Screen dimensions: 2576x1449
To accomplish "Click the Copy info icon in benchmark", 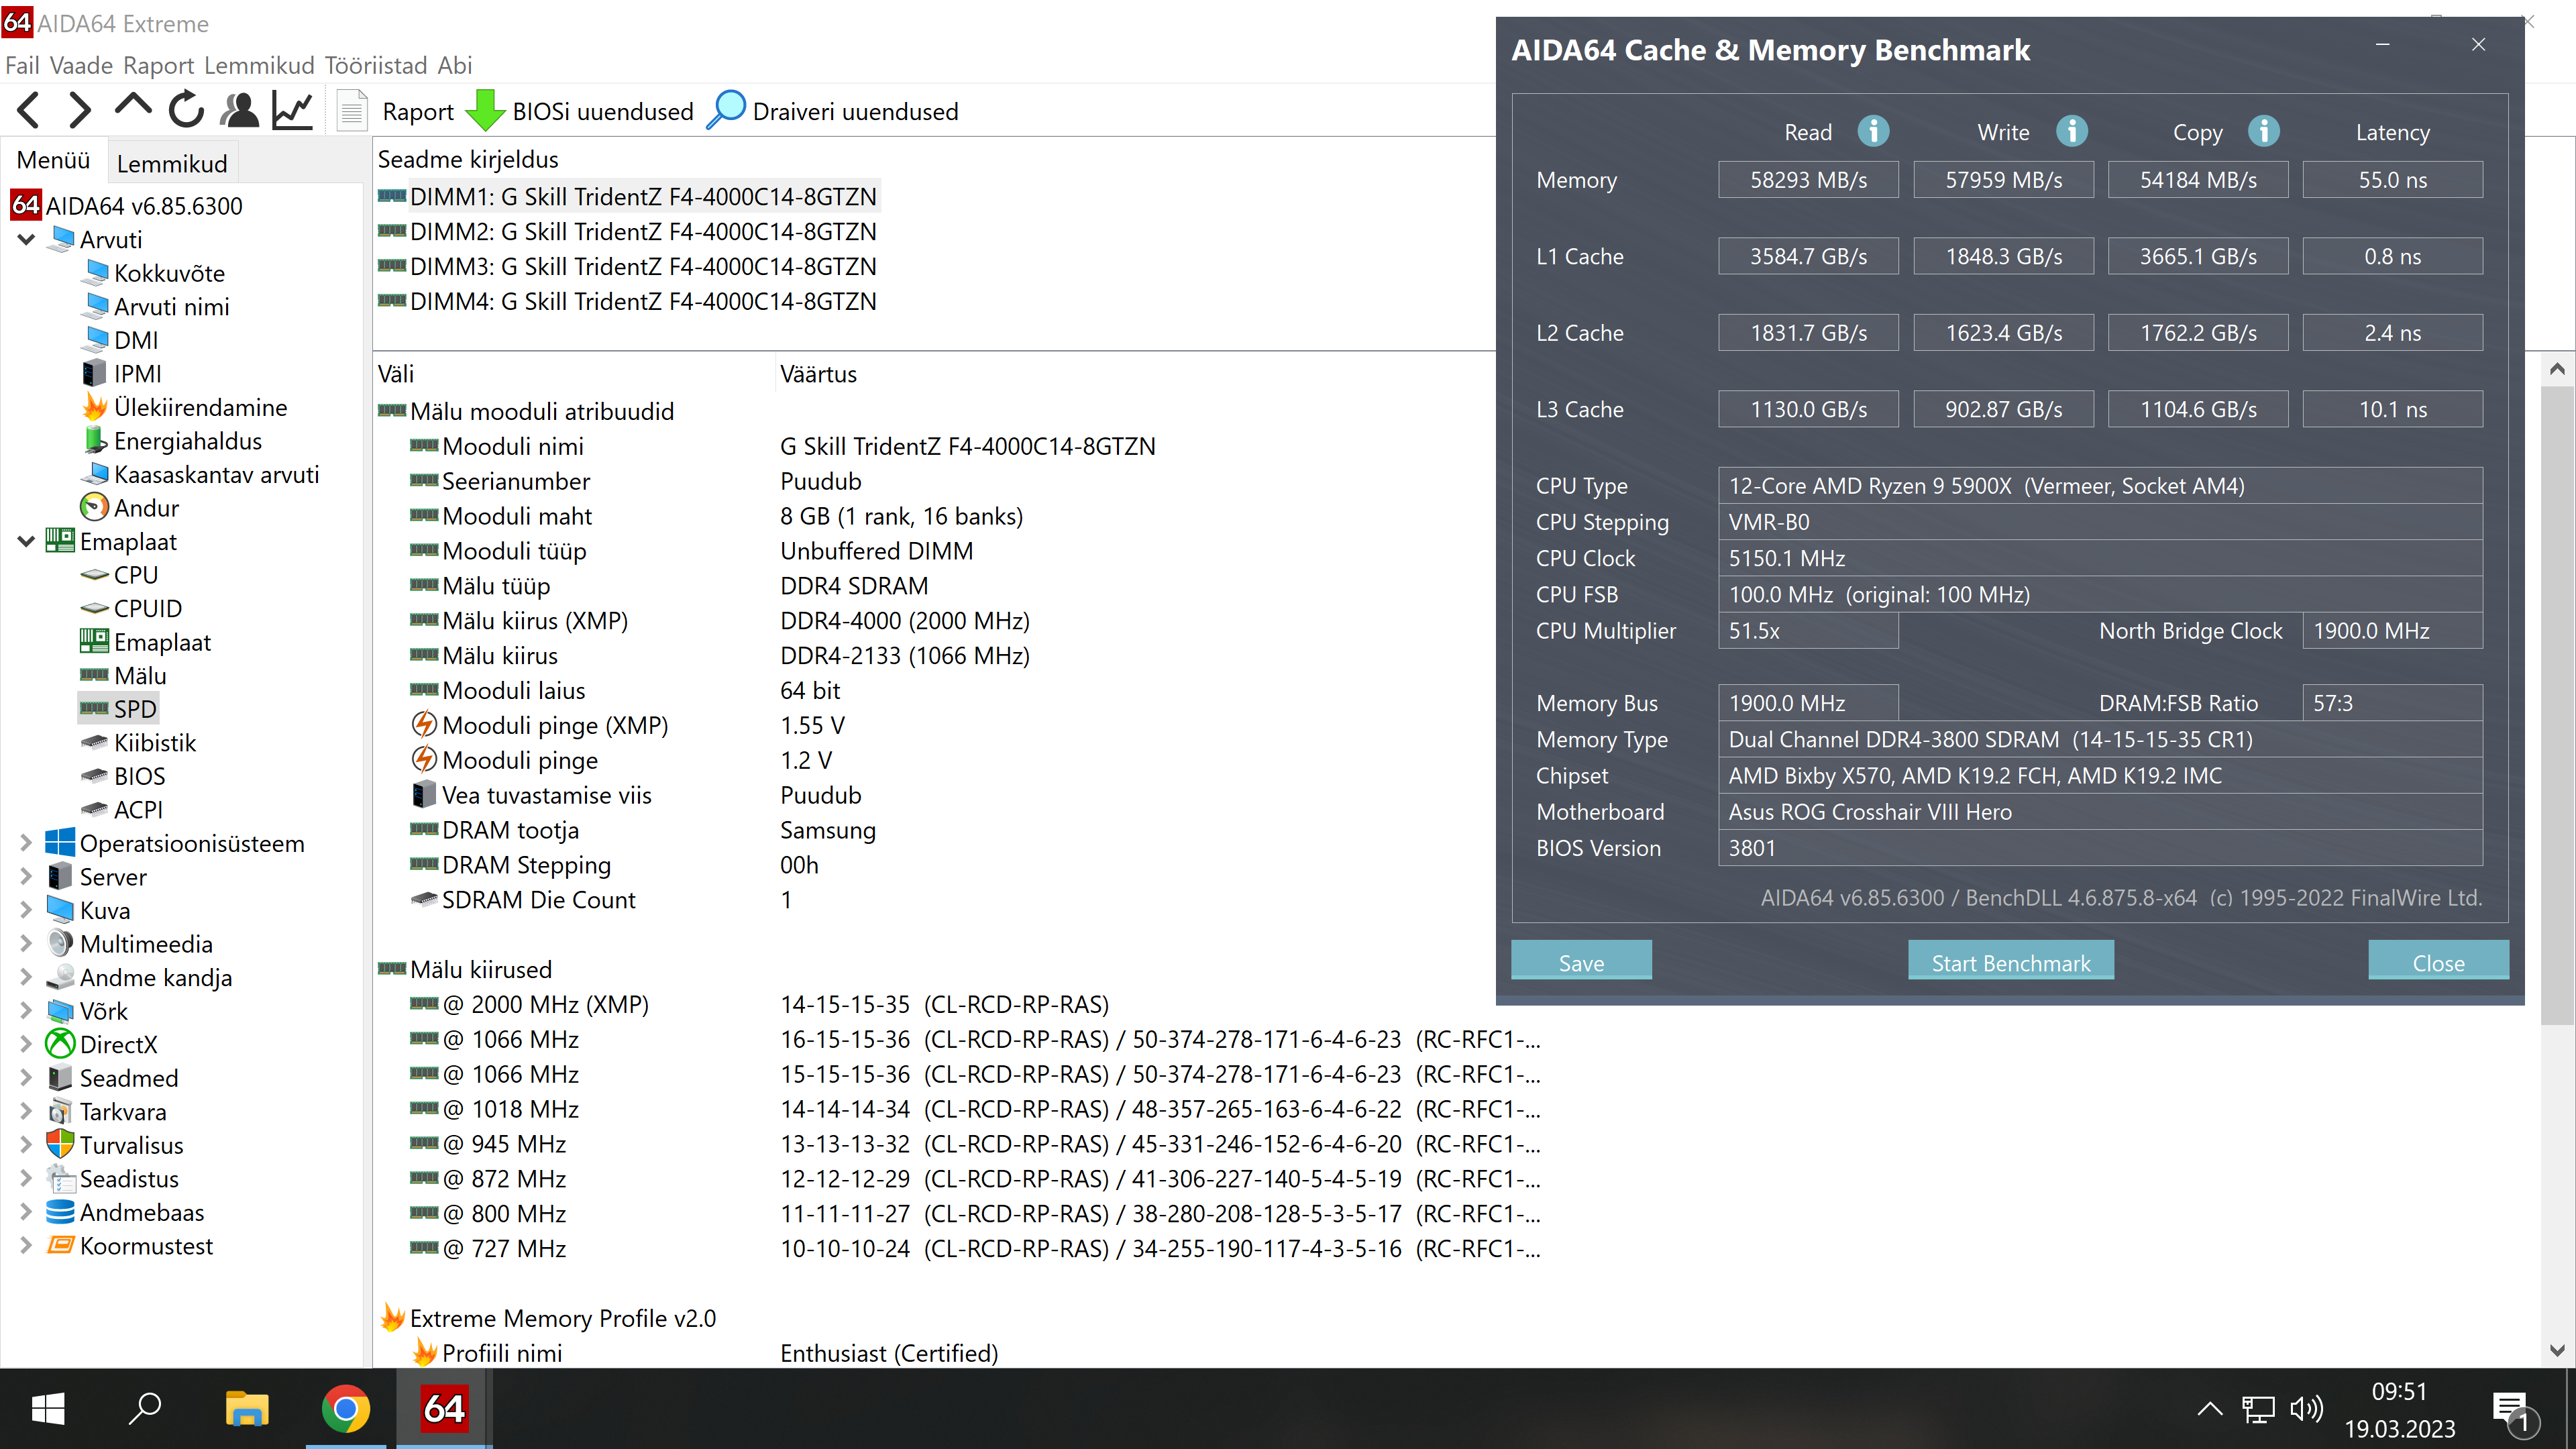I will coord(2264,131).
